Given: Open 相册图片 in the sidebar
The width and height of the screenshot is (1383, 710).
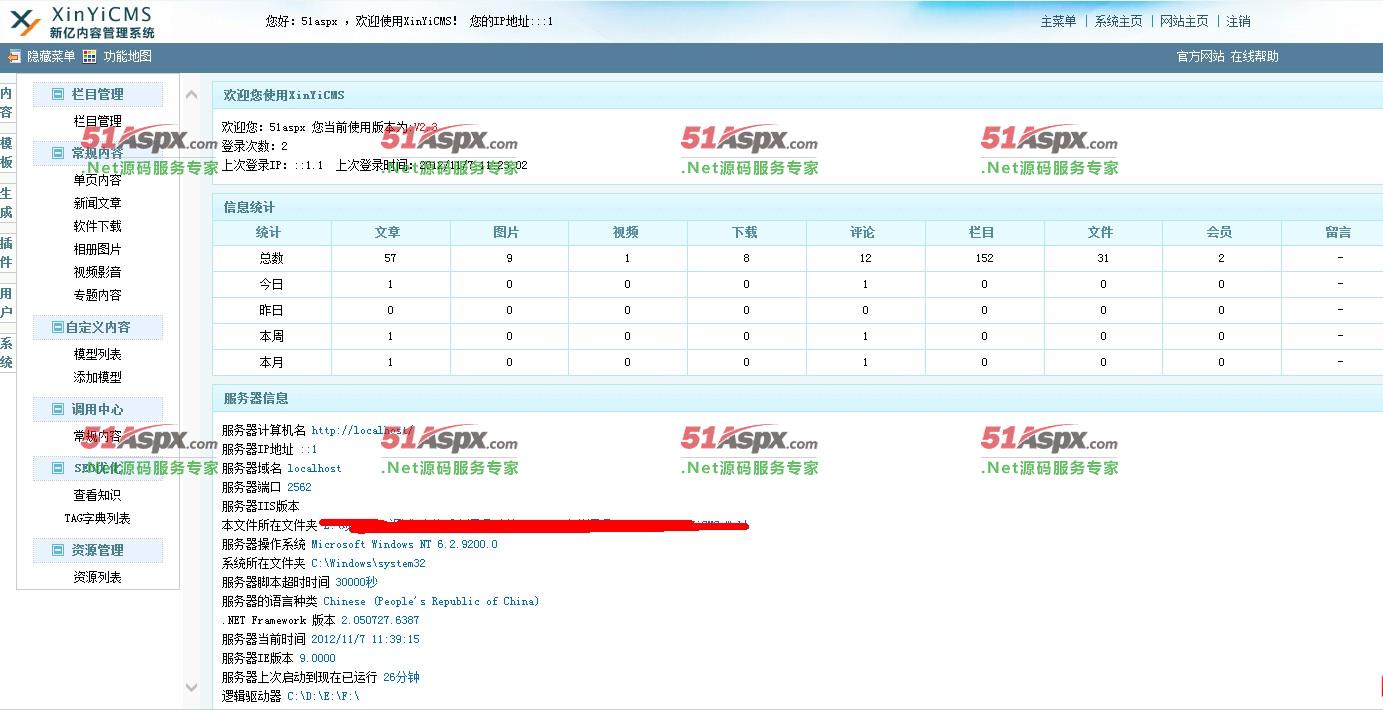Looking at the screenshot, I should click(97, 250).
